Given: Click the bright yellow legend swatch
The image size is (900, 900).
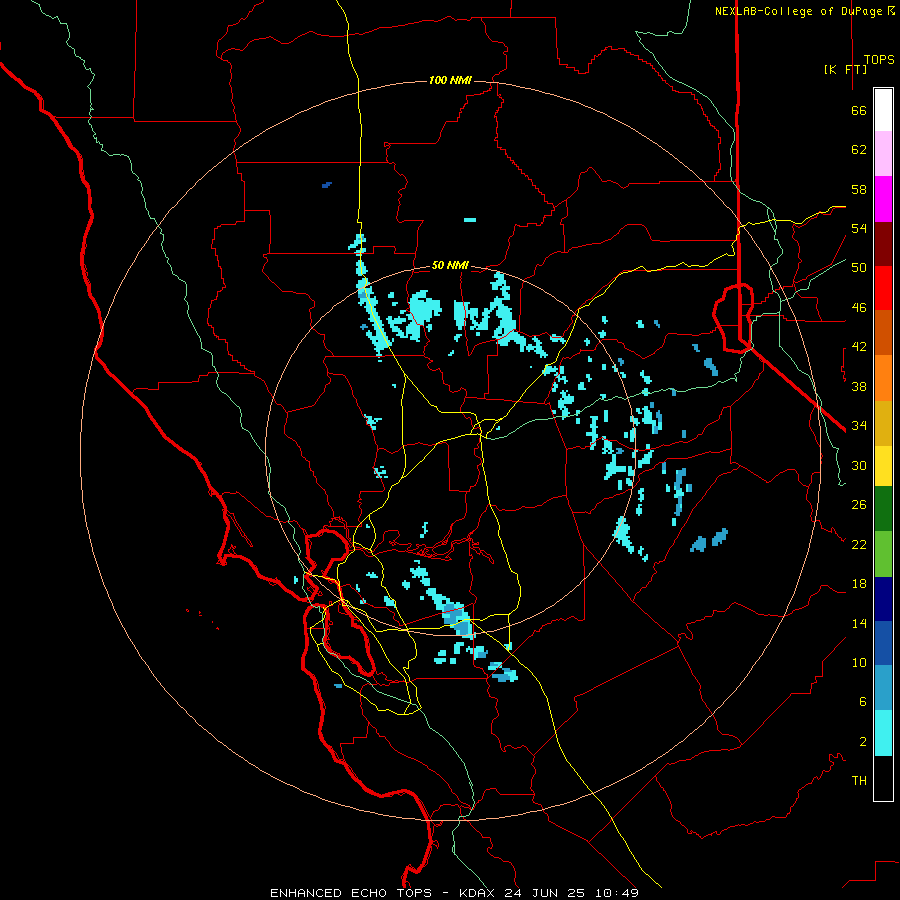Looking at the screenshot, I should click(x=883, y=466).
